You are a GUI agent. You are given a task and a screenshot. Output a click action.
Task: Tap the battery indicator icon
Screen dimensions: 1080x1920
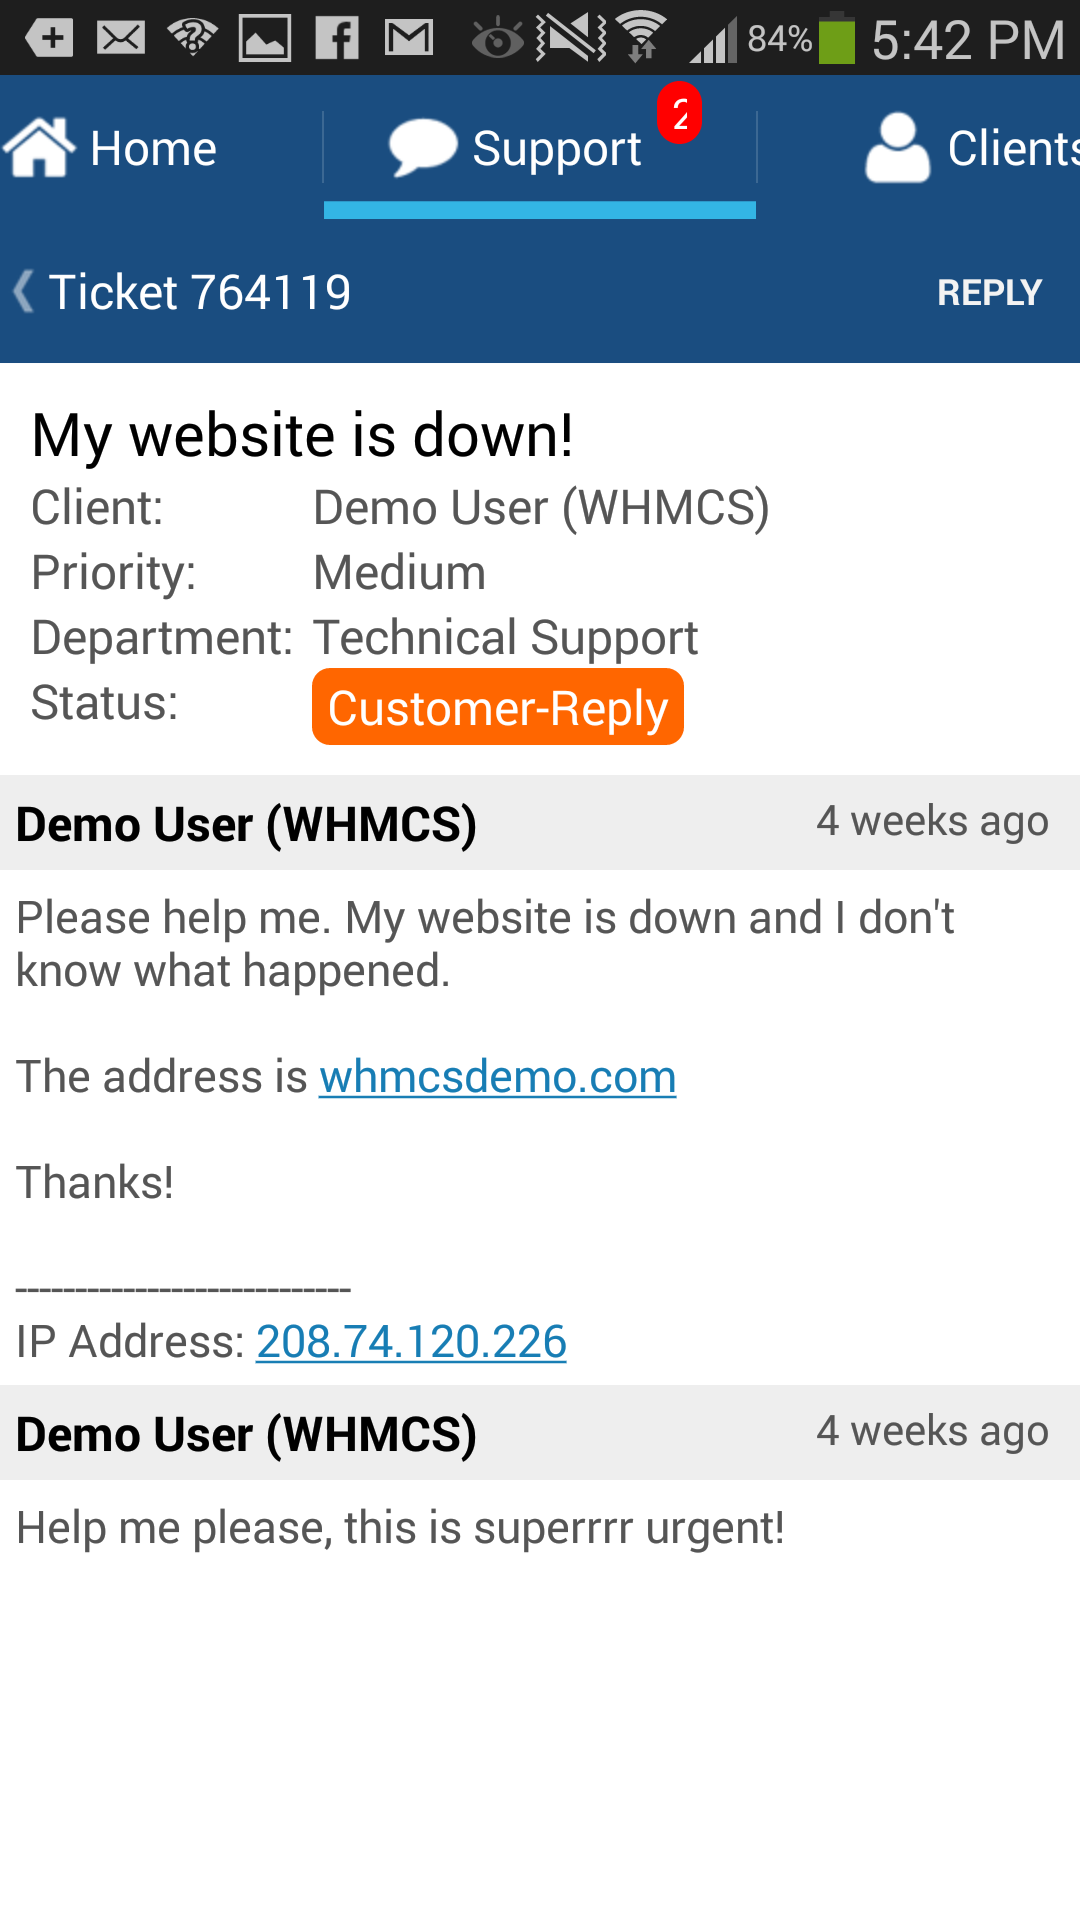click(837, 38)
